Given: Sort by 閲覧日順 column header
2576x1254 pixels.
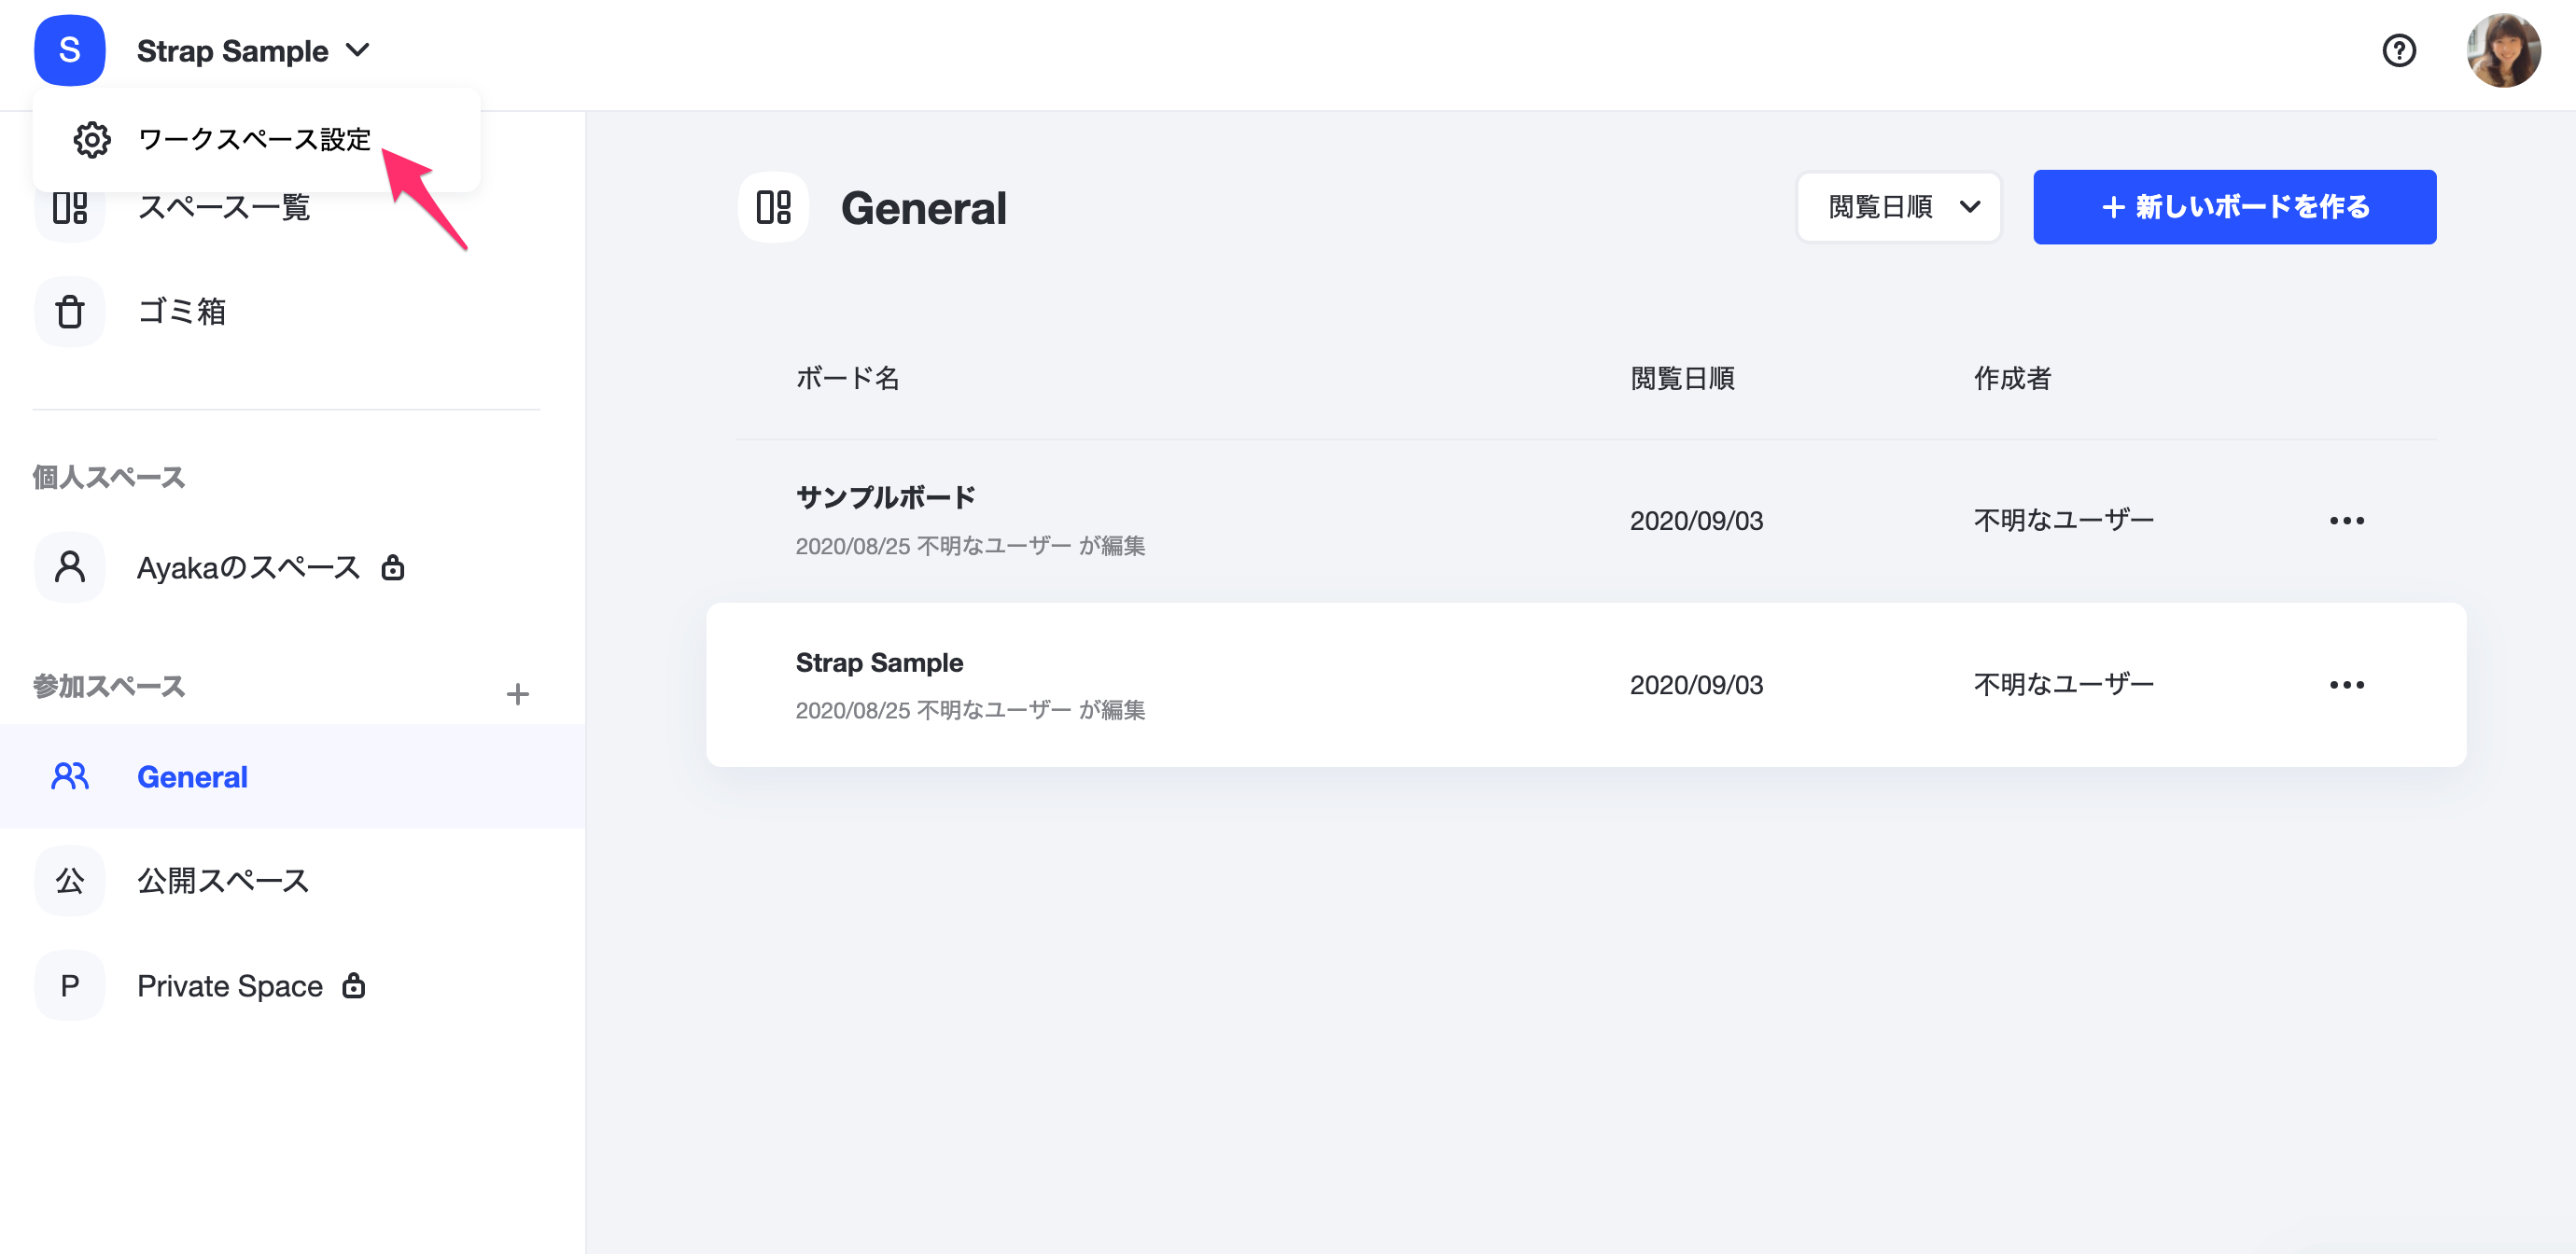Looking at the screenshot, I should point(1682,378).
